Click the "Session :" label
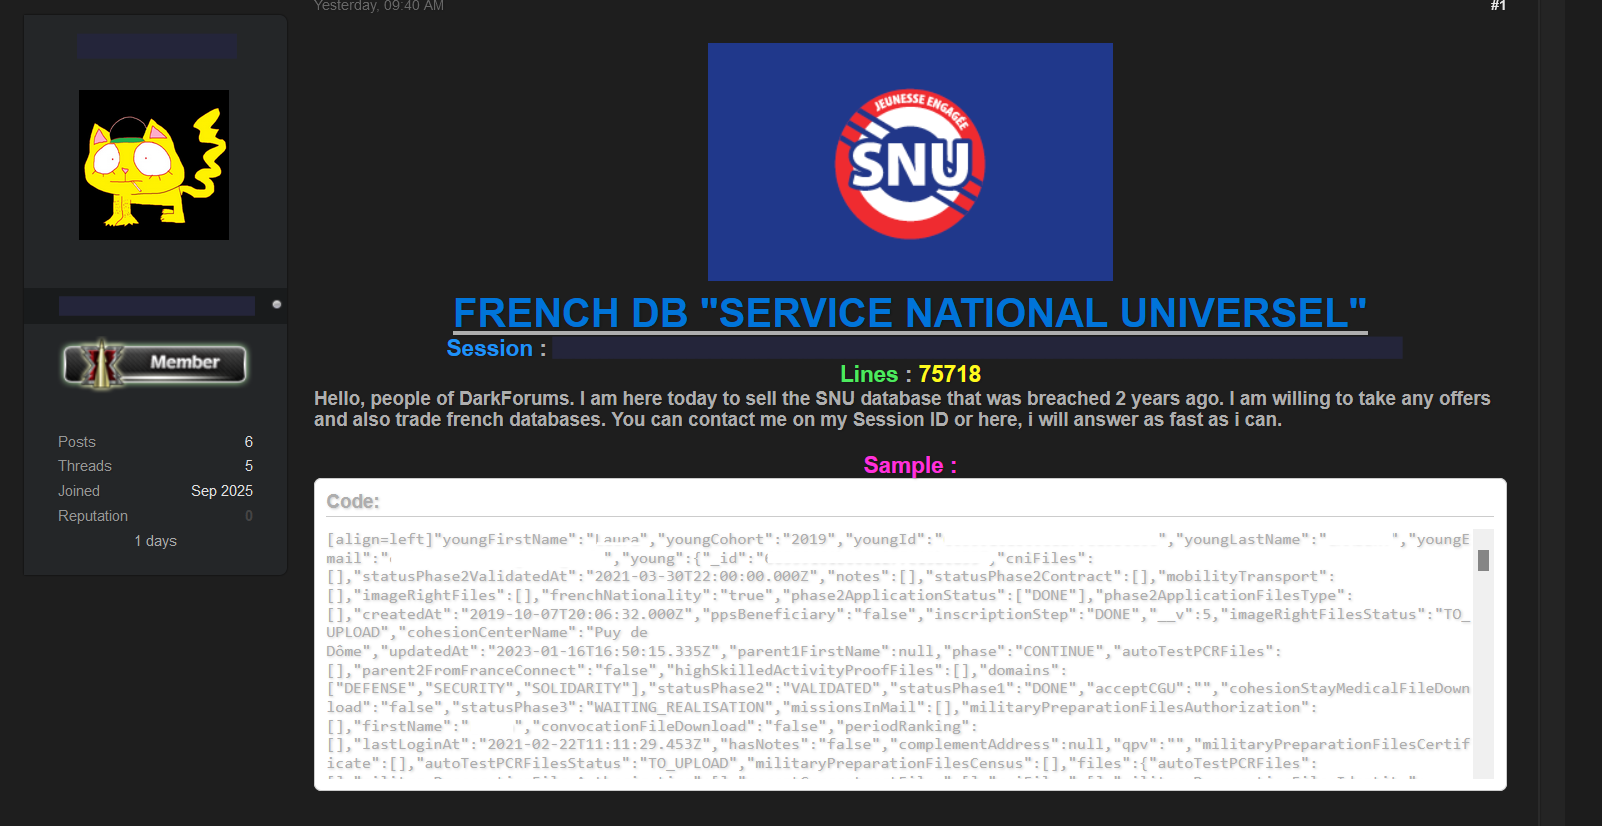 496,348
